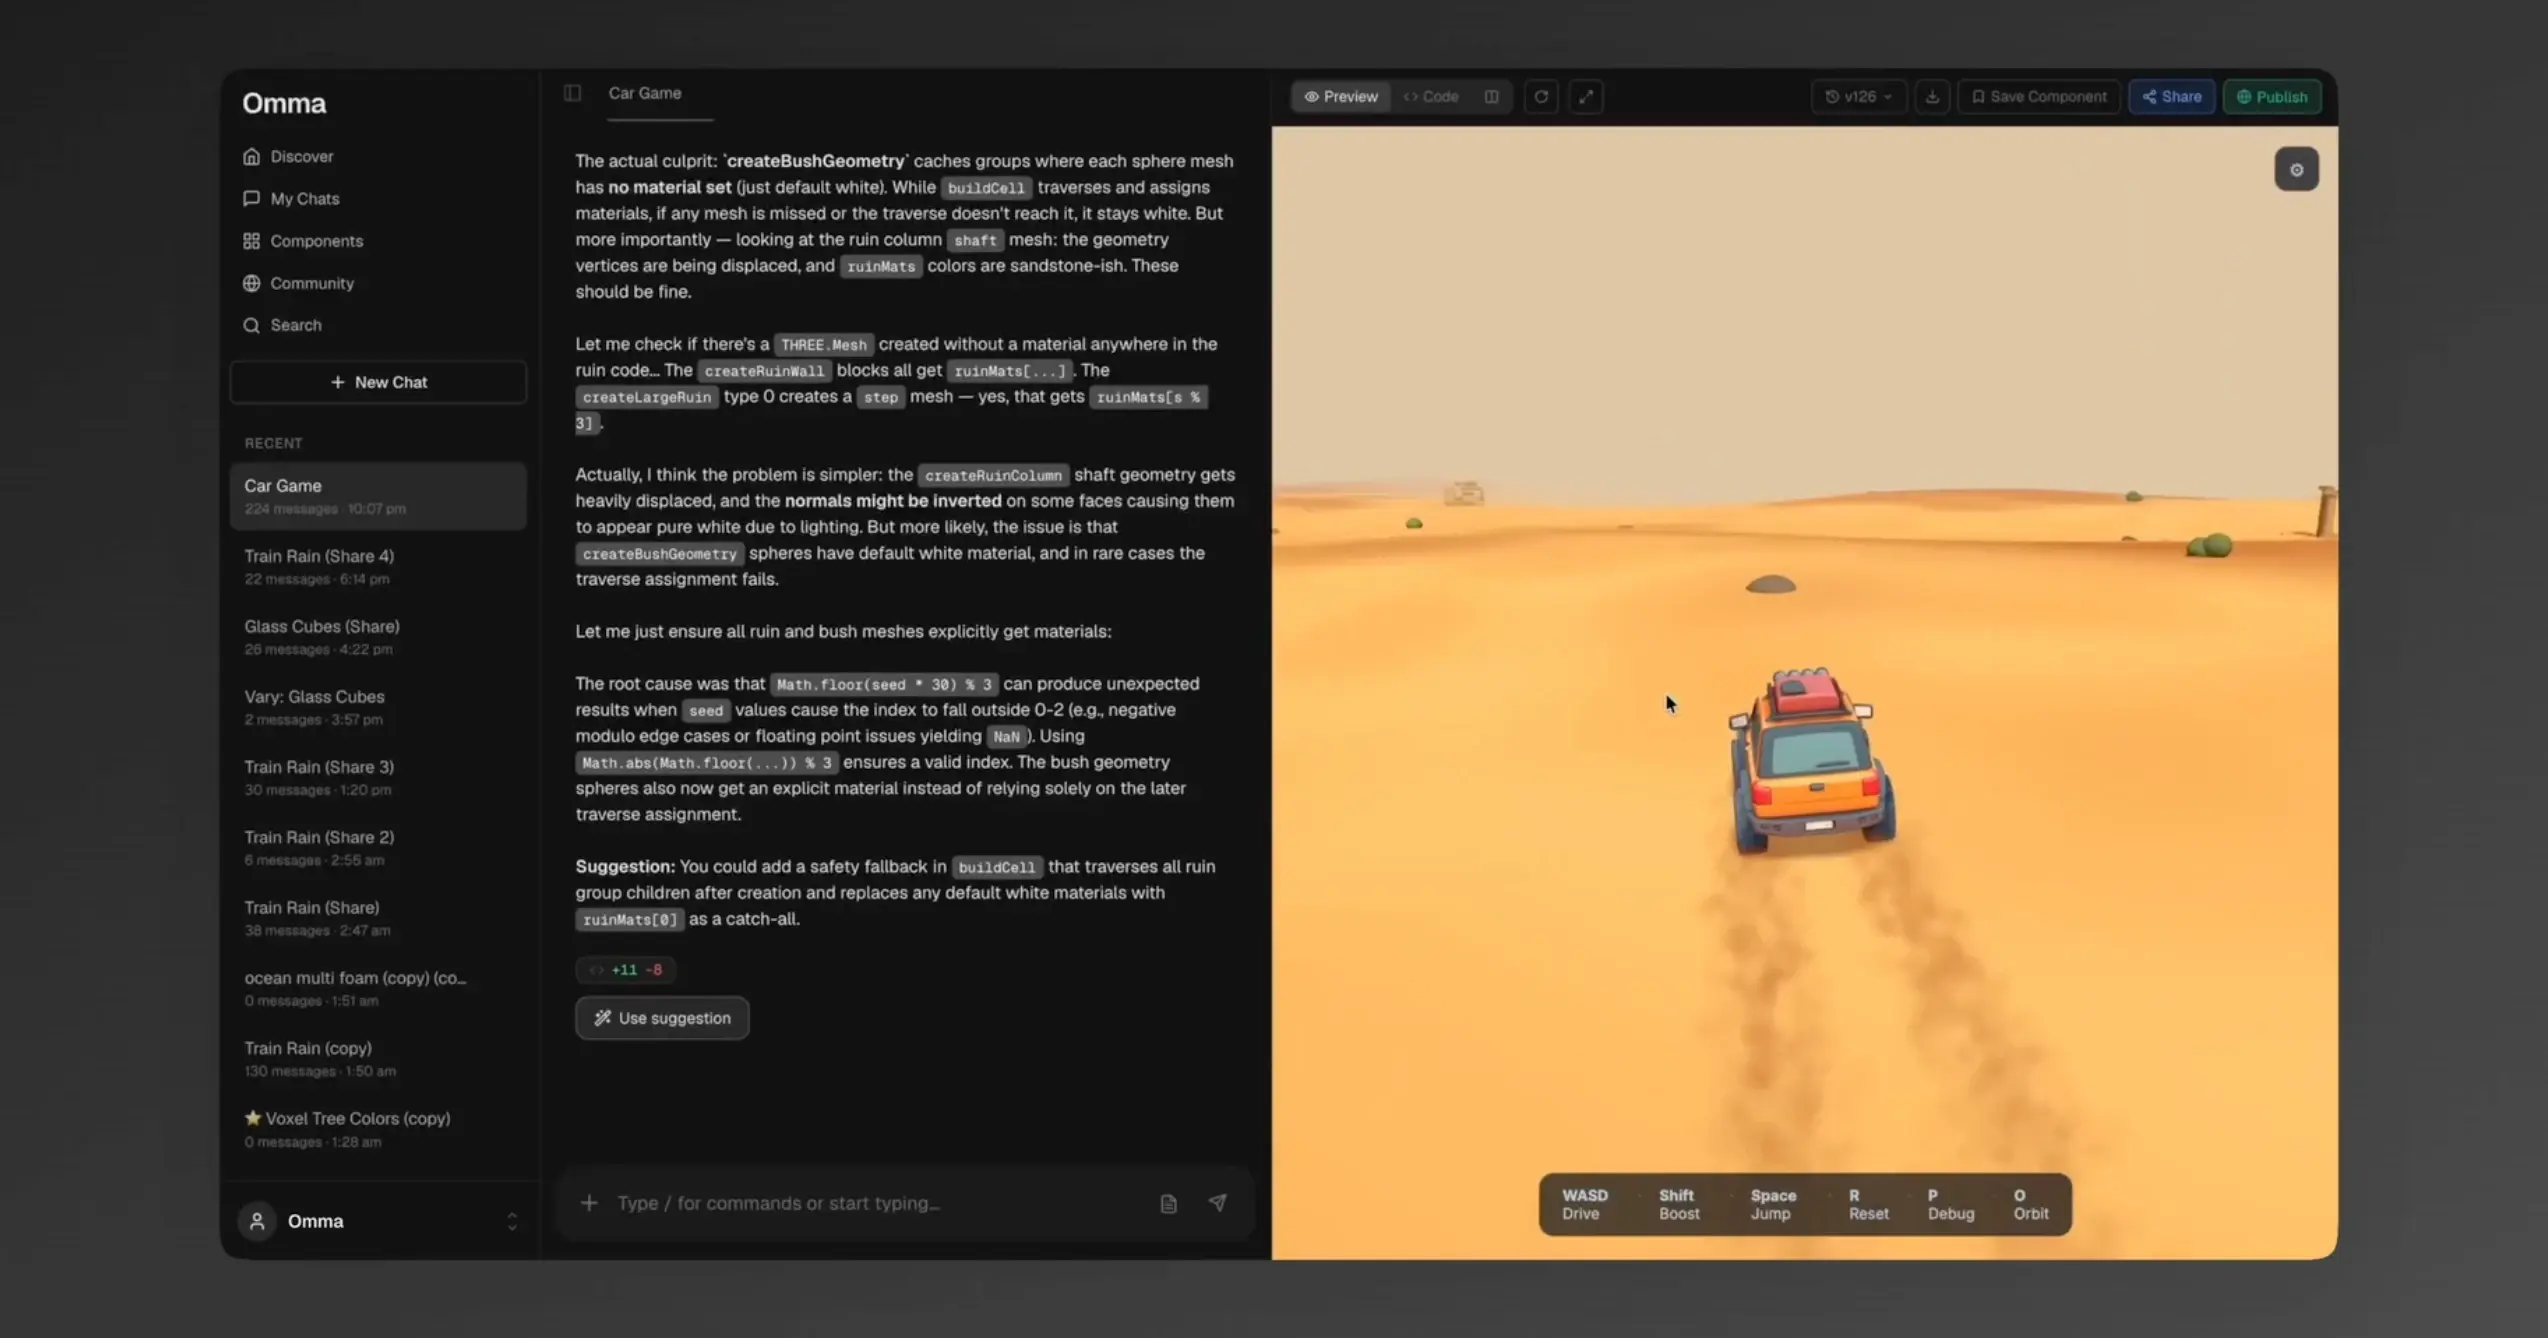Open Glass Cubes (Share) chat
Image resolution: width=2548 pixels, height=1338 pixels.
(x=378, y=636)
